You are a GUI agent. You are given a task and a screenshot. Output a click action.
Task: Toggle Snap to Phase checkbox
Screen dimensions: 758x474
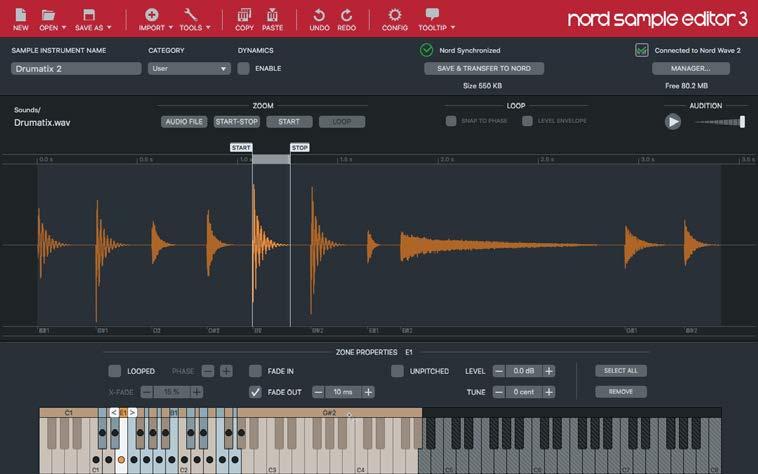point(451,121)
